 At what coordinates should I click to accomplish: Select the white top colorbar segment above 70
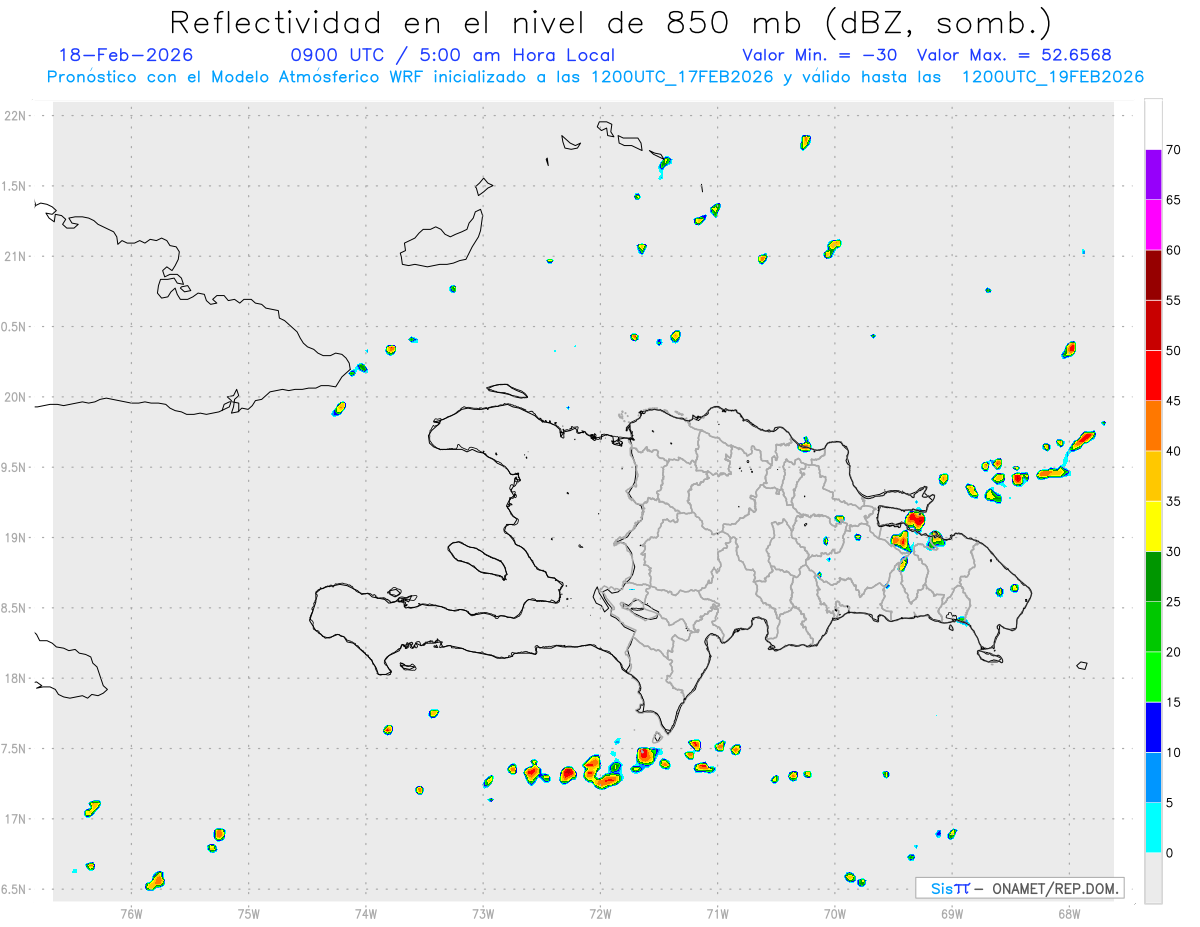coord(1153,124)
